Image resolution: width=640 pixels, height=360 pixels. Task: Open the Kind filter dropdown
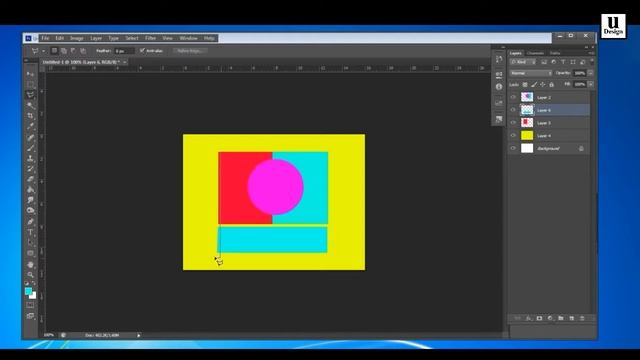coord(523,62)
